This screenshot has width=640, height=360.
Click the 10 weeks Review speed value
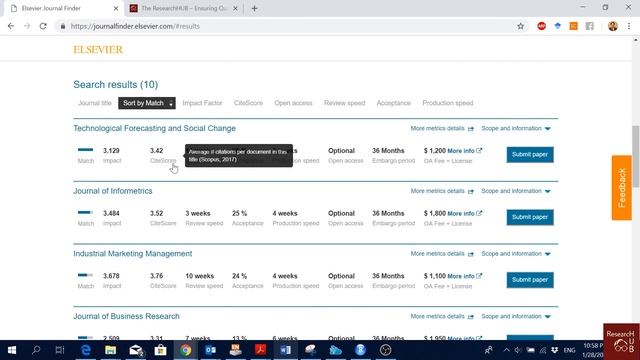(200, 276)
